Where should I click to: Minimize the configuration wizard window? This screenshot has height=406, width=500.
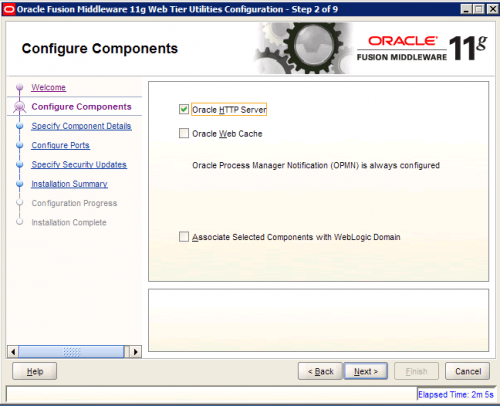click(466, 9)
